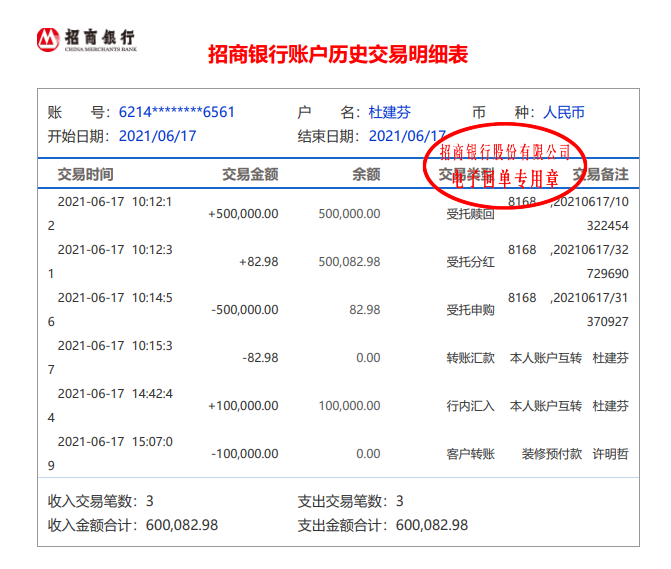
Task: Click the start date 2021/06/17 value
Action: click(157, 136)
